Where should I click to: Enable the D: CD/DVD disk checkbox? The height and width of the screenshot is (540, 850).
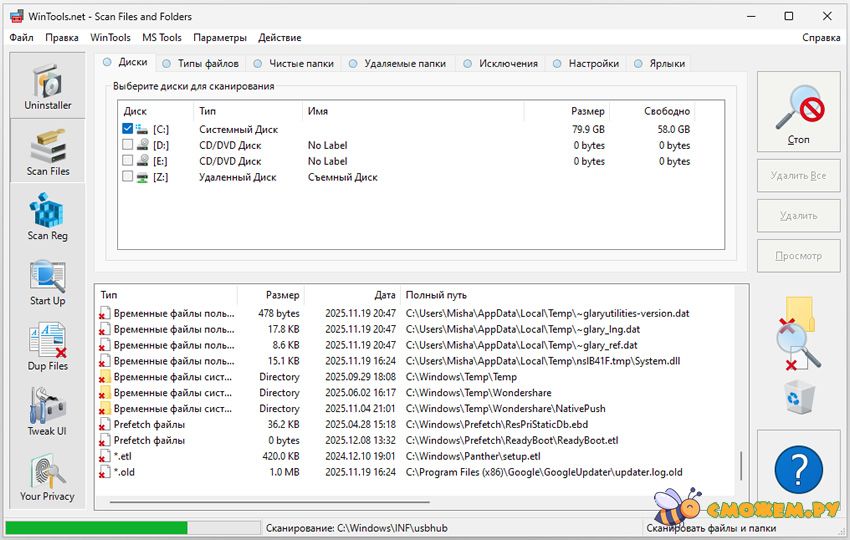coord(128,145)
